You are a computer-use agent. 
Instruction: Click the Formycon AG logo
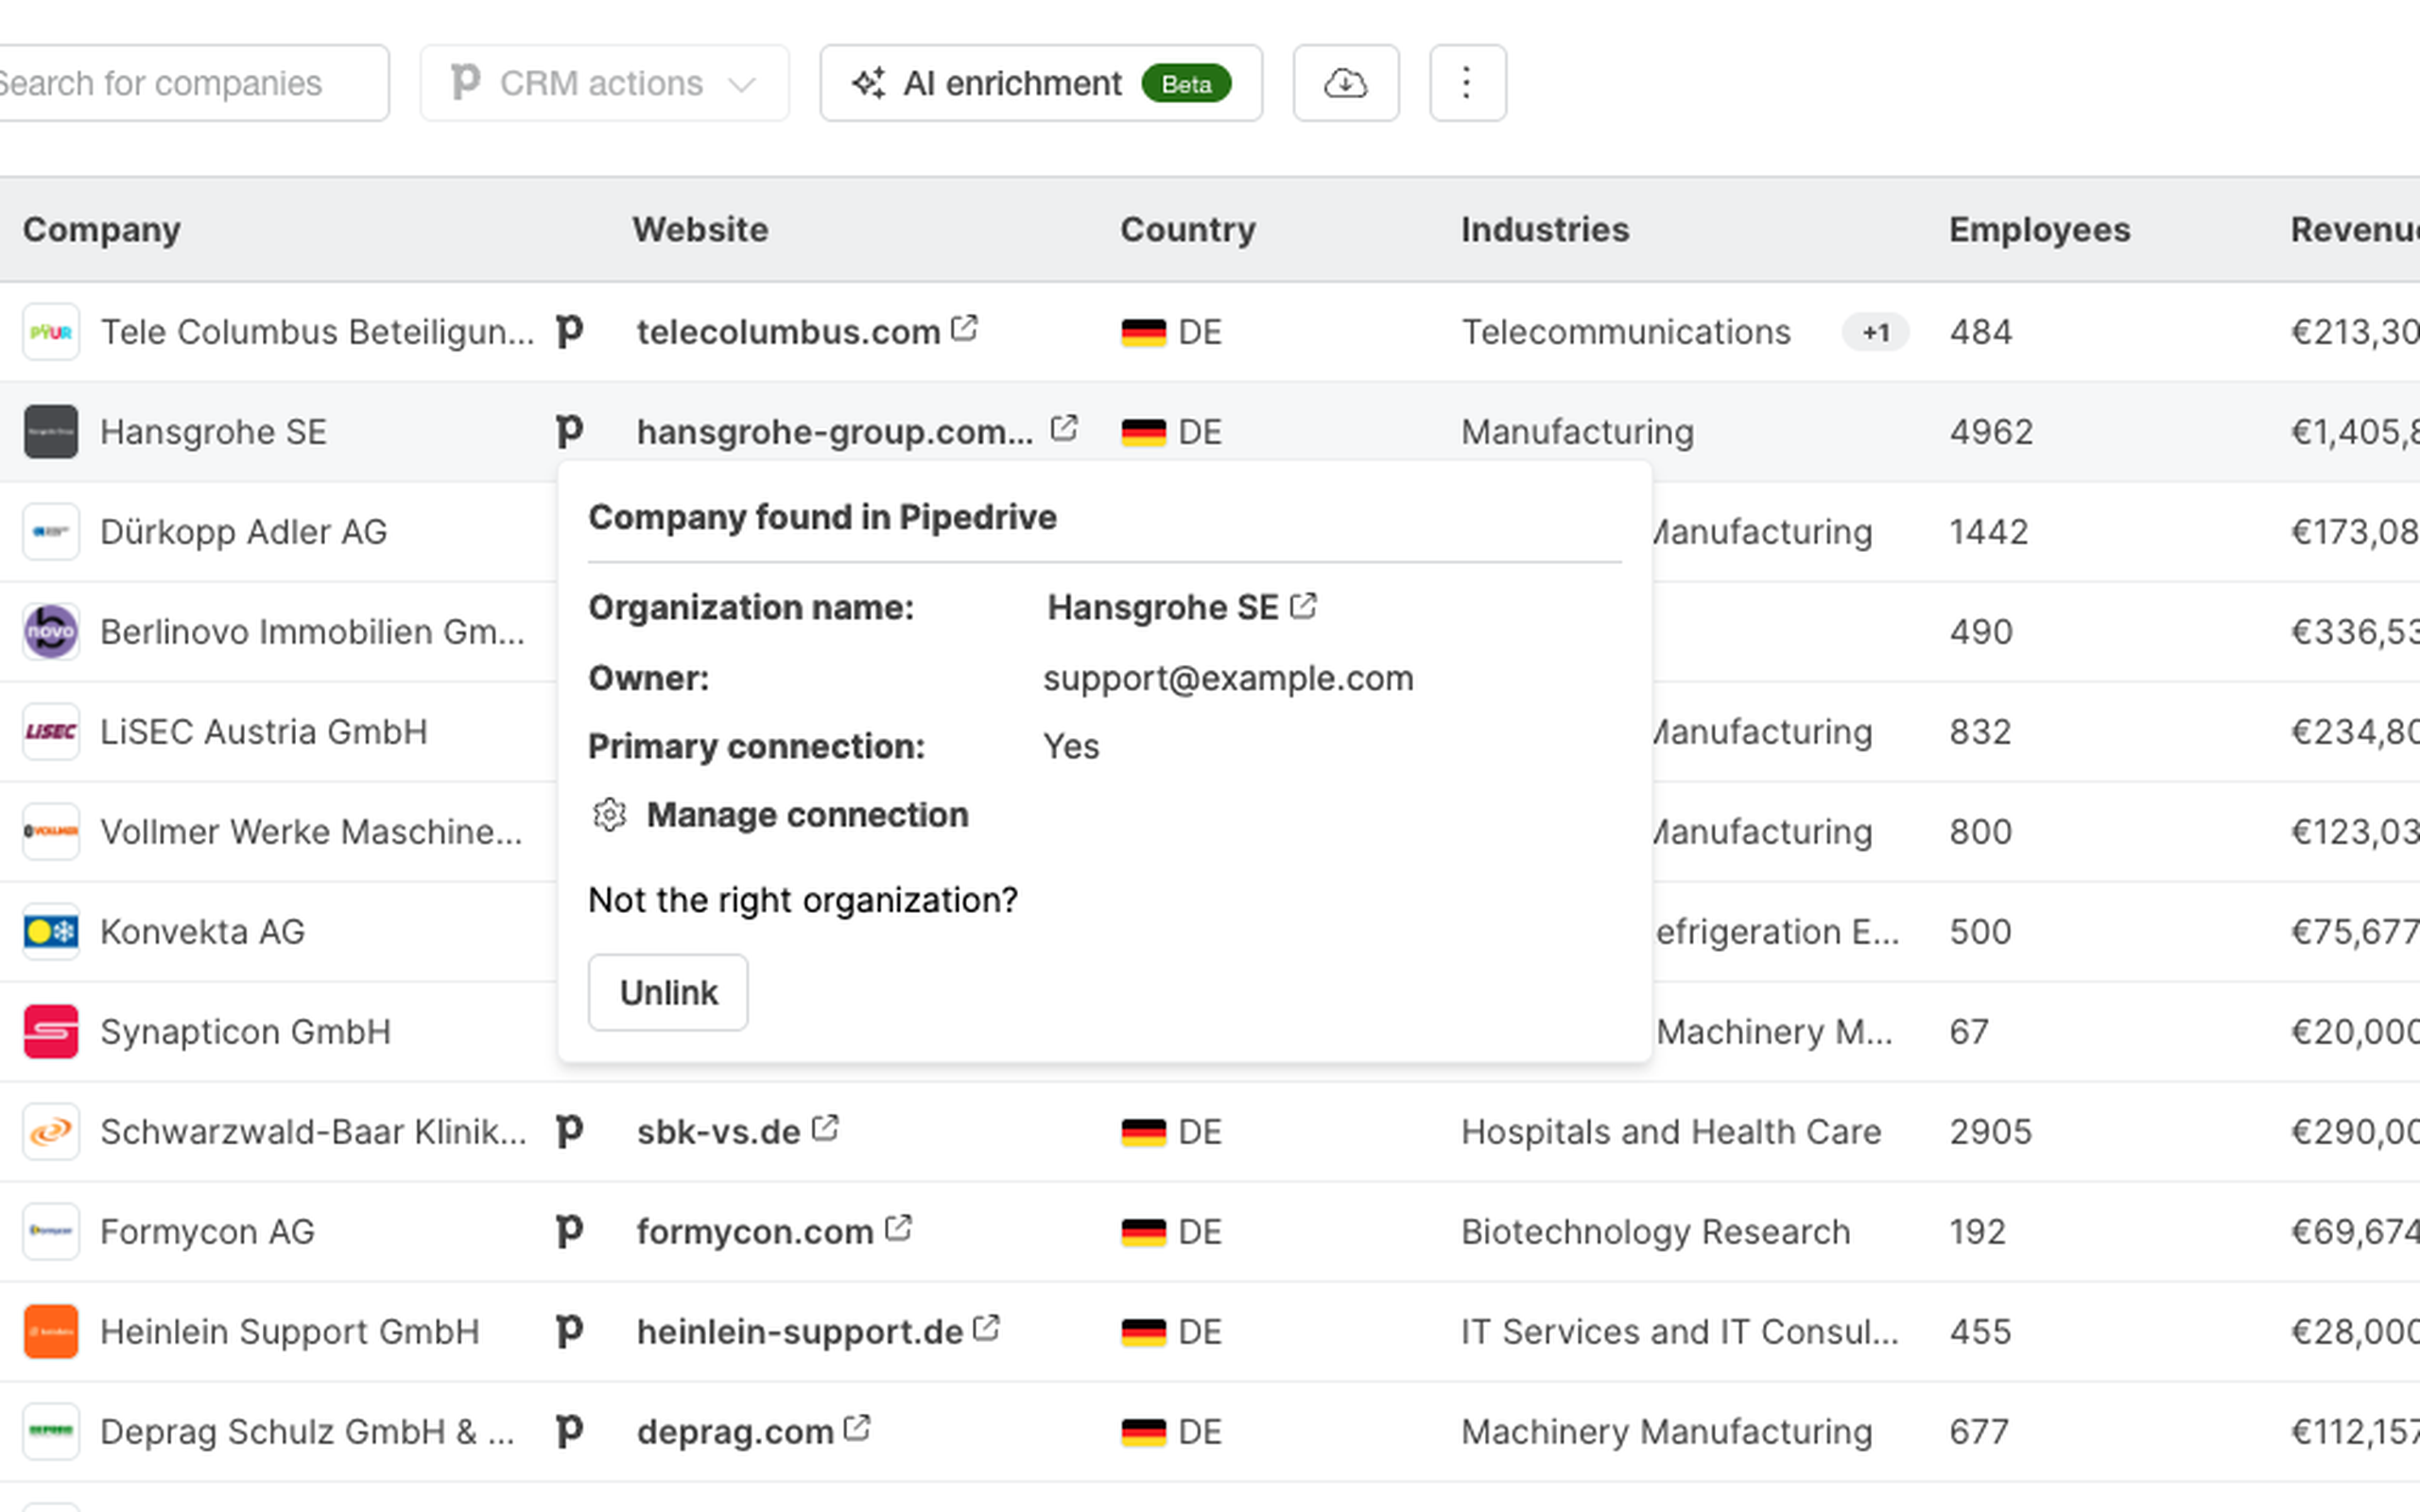tap(51, 1231)
